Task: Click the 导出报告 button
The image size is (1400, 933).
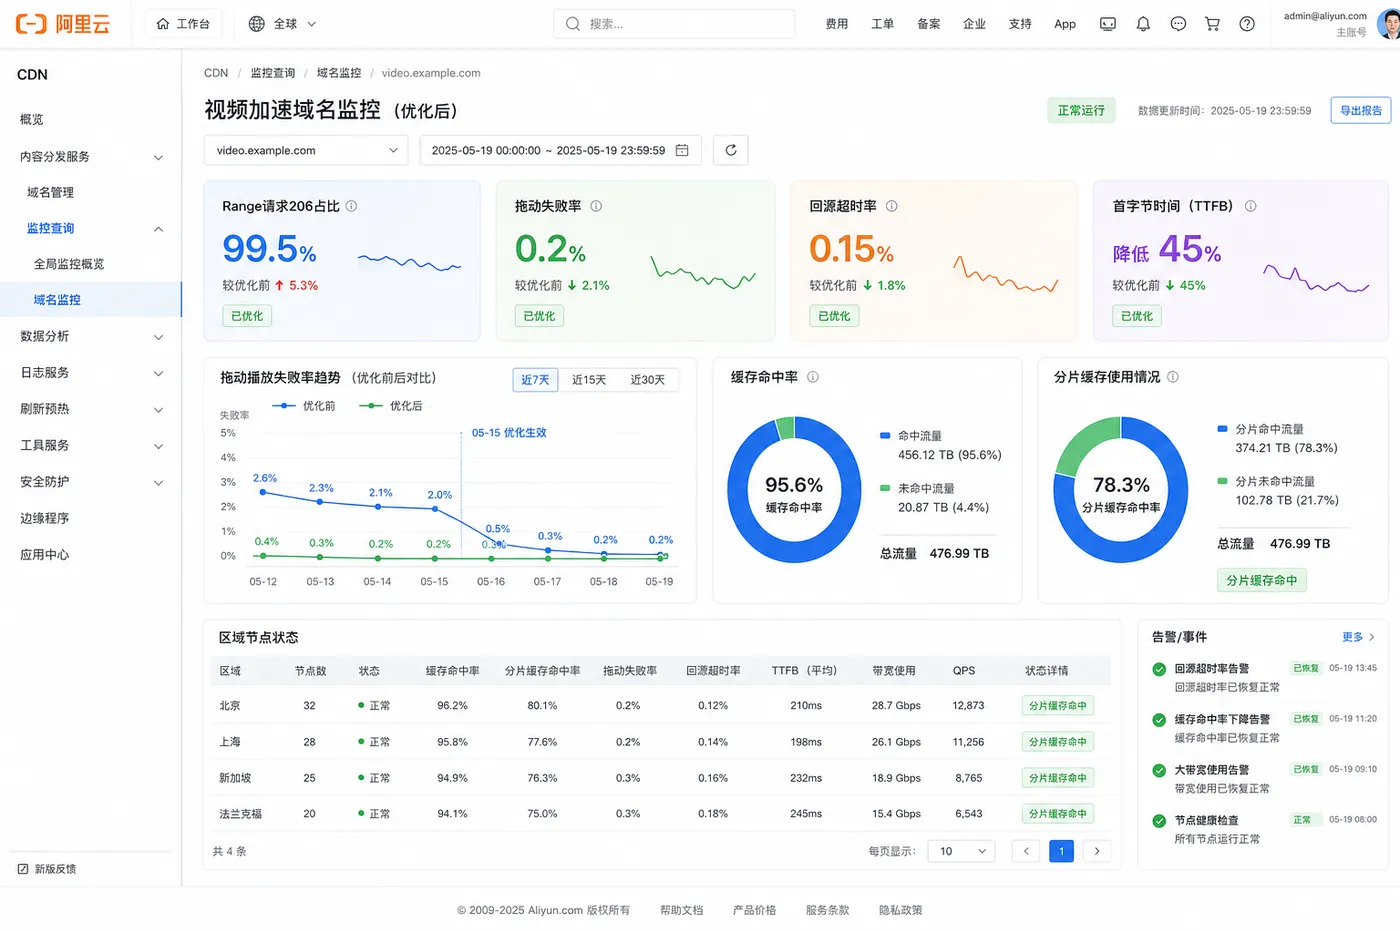Action: [1360, 111]
